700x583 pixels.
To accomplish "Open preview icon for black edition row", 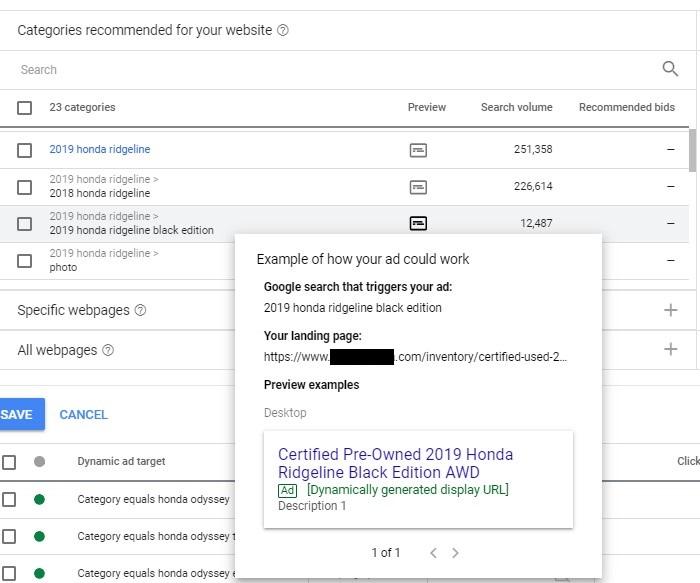I will point(418,223).
